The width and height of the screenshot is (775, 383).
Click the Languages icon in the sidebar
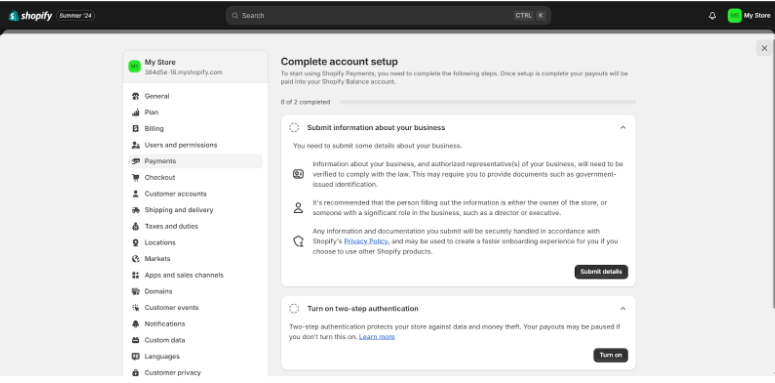coord(135,357)
